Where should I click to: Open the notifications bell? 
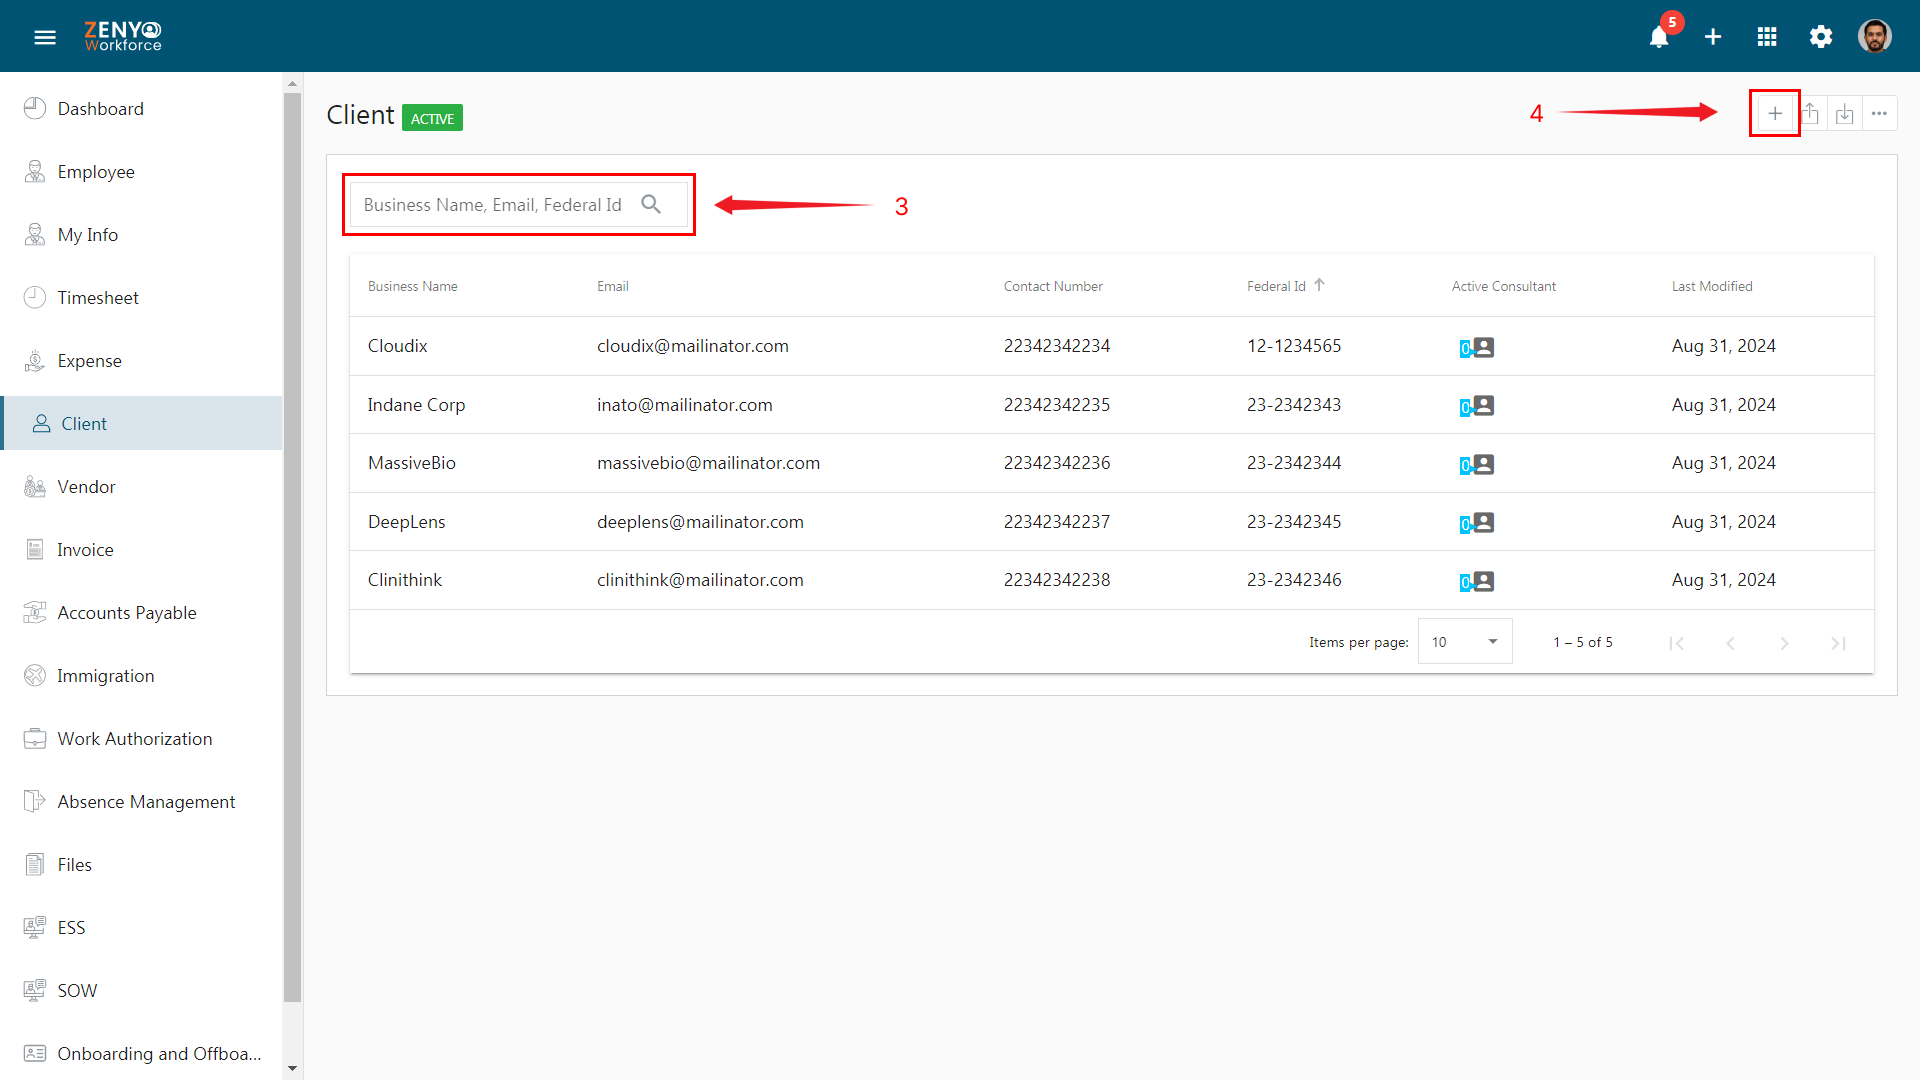click(1659, 37)
